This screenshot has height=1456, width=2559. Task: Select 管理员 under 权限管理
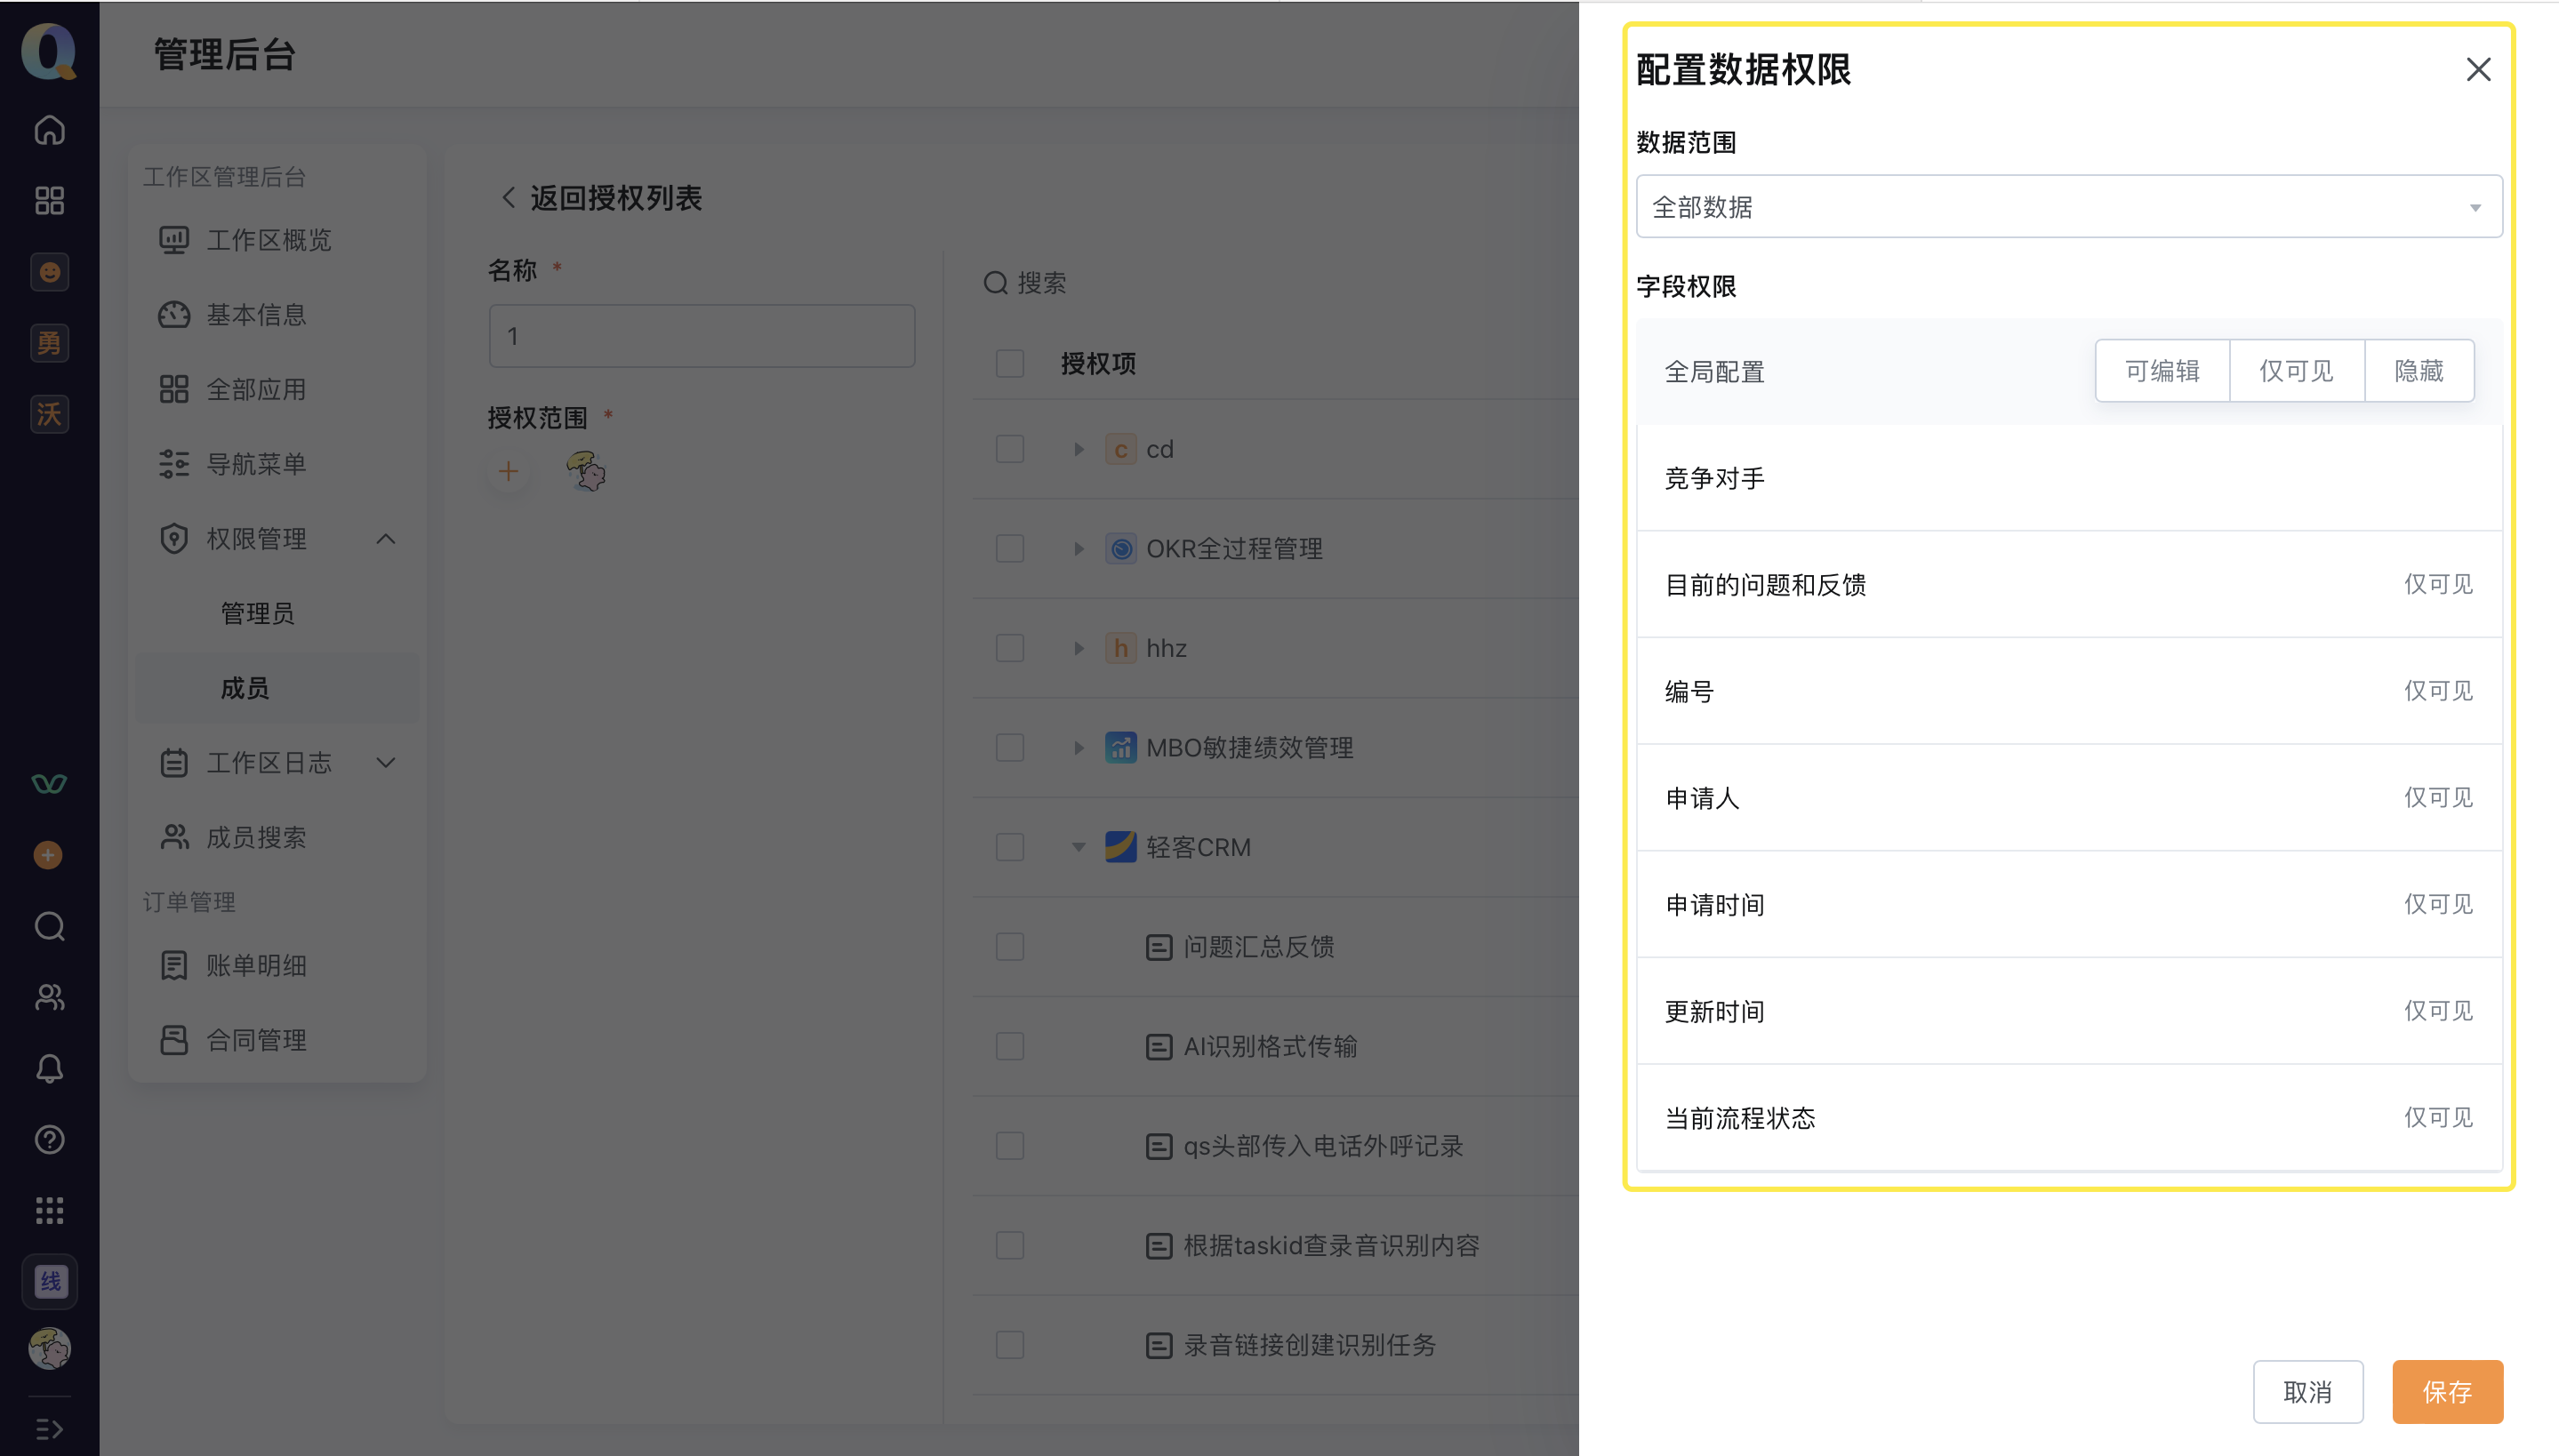pos(277,613)
